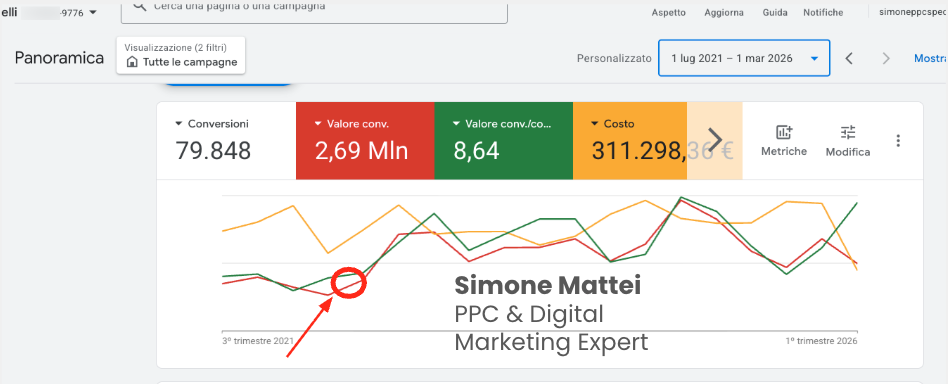This screenshot has width=948, height=384.
Task: Open the Aspetto menu
Action: coord(669,13)
